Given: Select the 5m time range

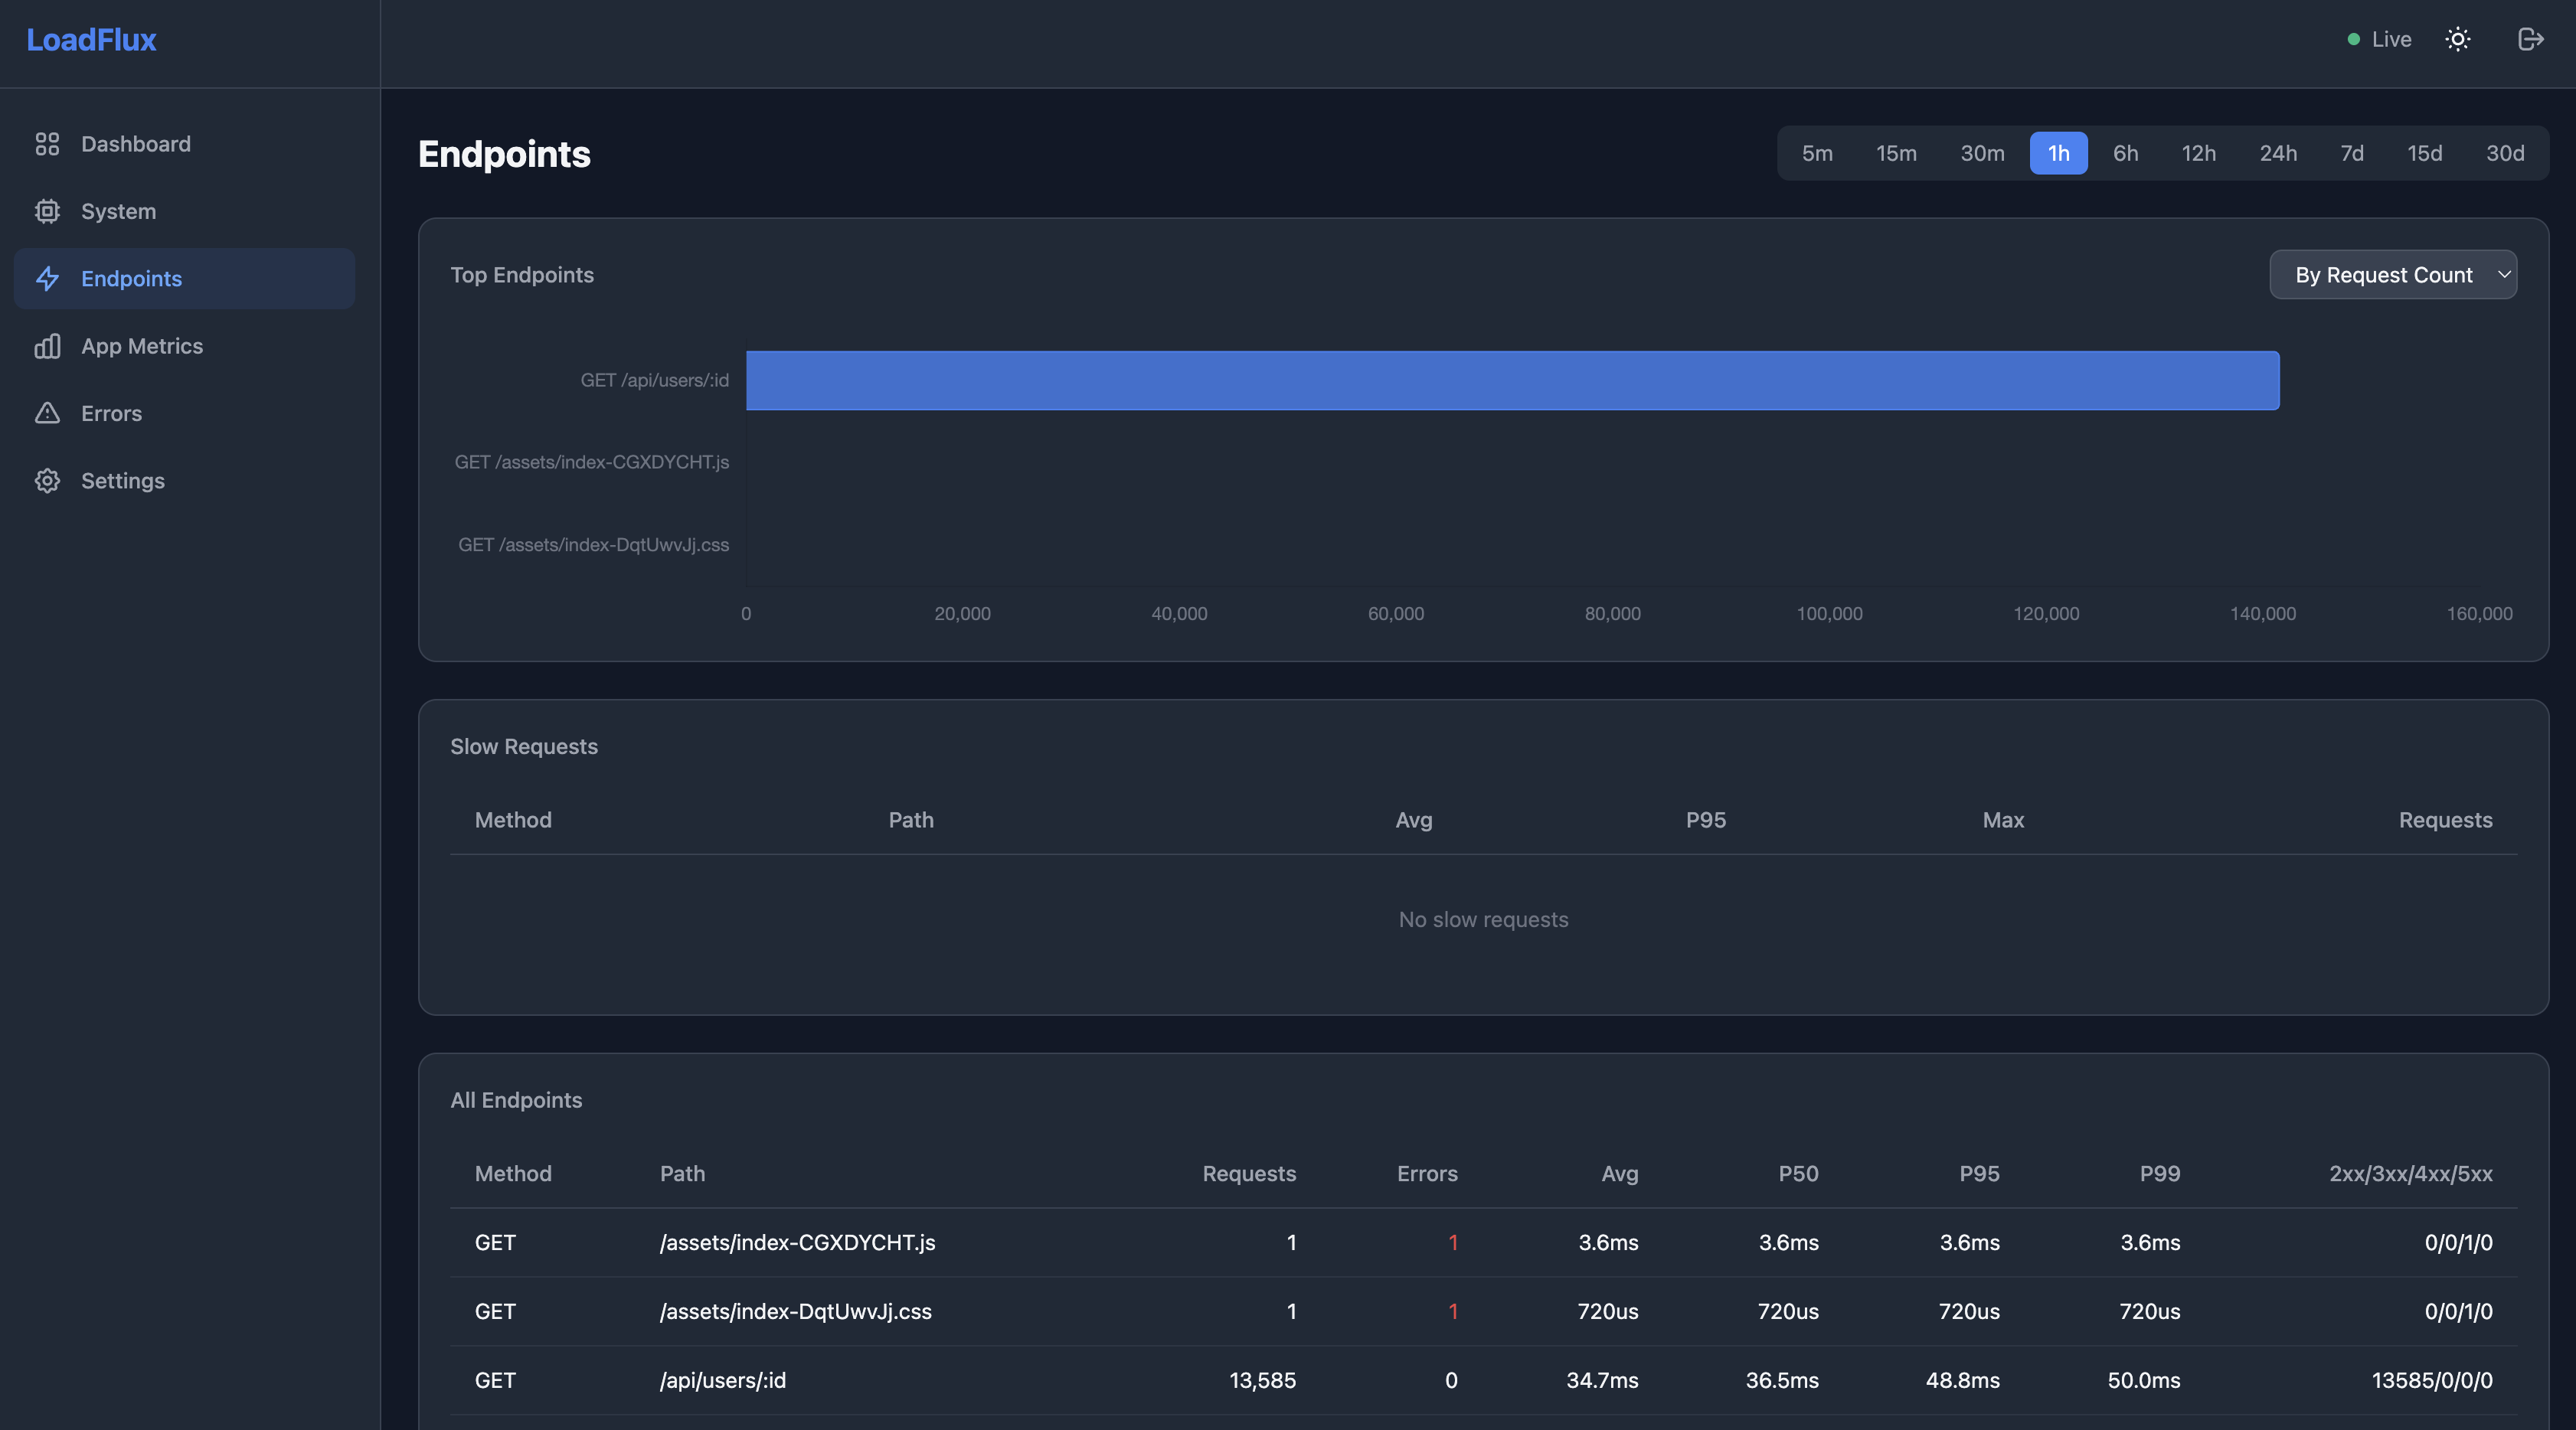Looking at the screenshot, I should tap(1816, 153).
